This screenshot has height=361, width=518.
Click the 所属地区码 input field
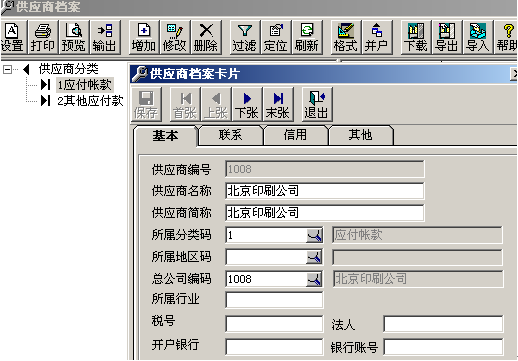[x=266, y=257]
